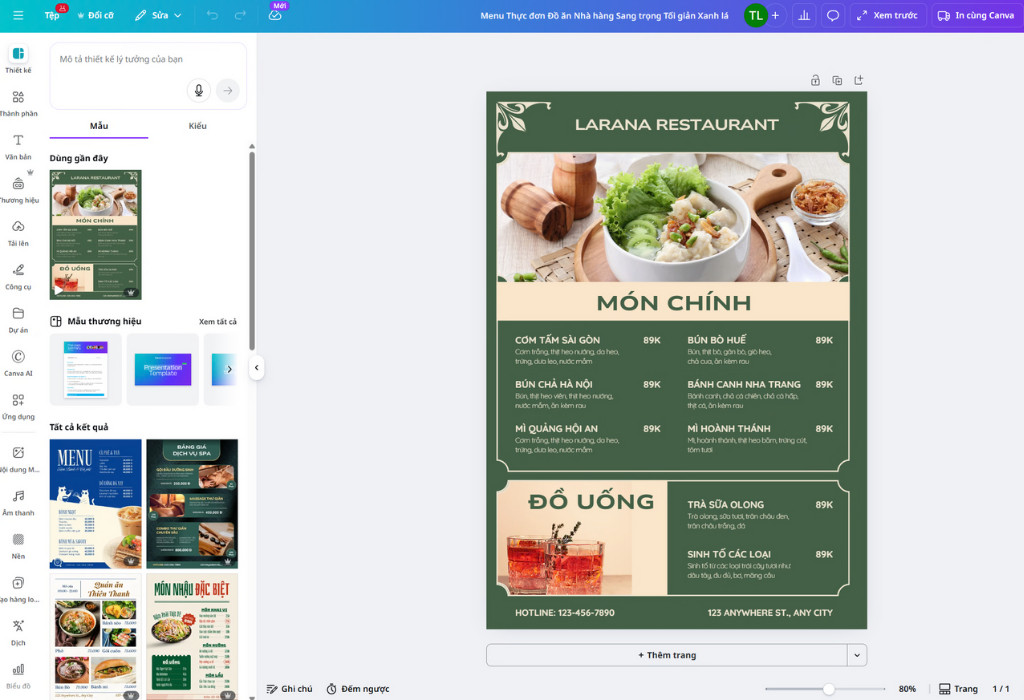Viewport: 1024px width, 700px height.
Task: Open the comments icon in the top bar
Action: [x=832, y=16]
